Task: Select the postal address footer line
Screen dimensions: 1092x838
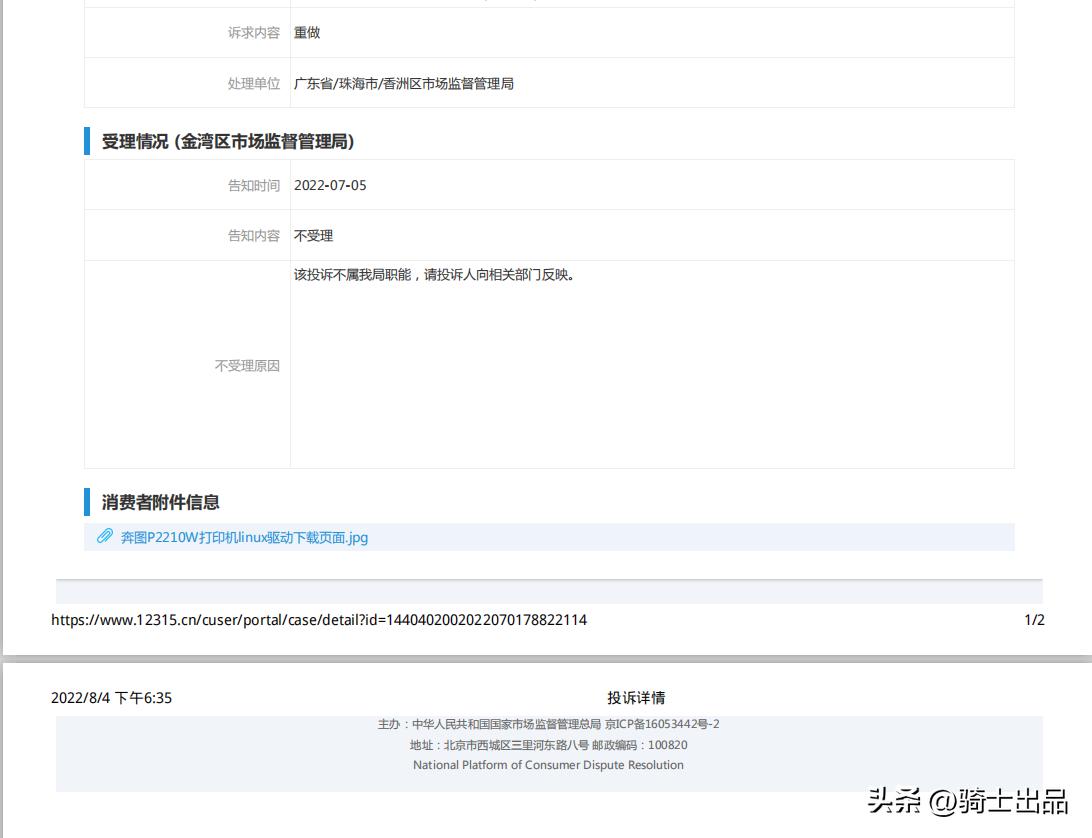Action: click(546, 744)
